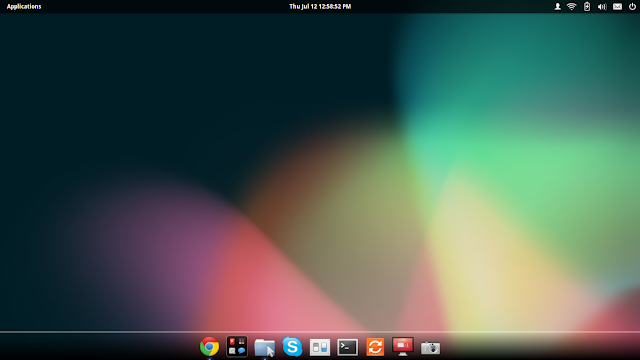Screen dimensions: 640x360
Task: Click an empty area of the desktop wallpaper
Action: (163, 102)
